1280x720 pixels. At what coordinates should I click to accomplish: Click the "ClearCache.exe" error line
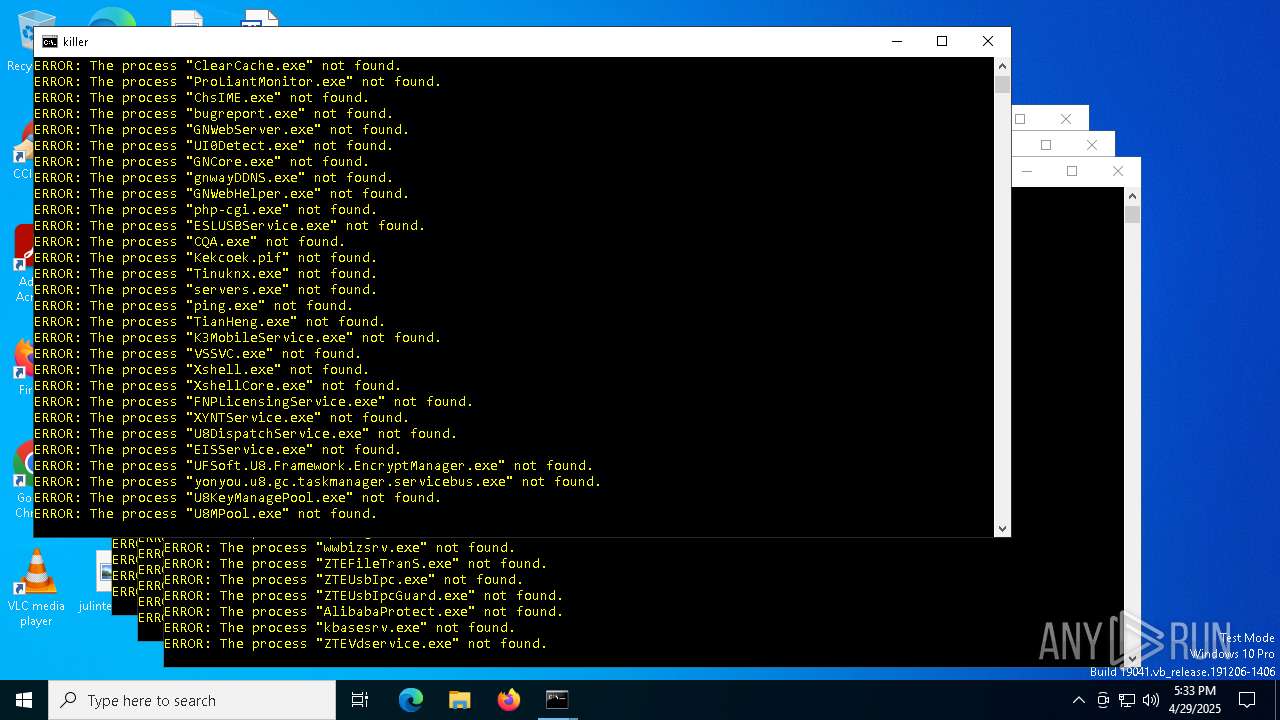pos(217,65)
